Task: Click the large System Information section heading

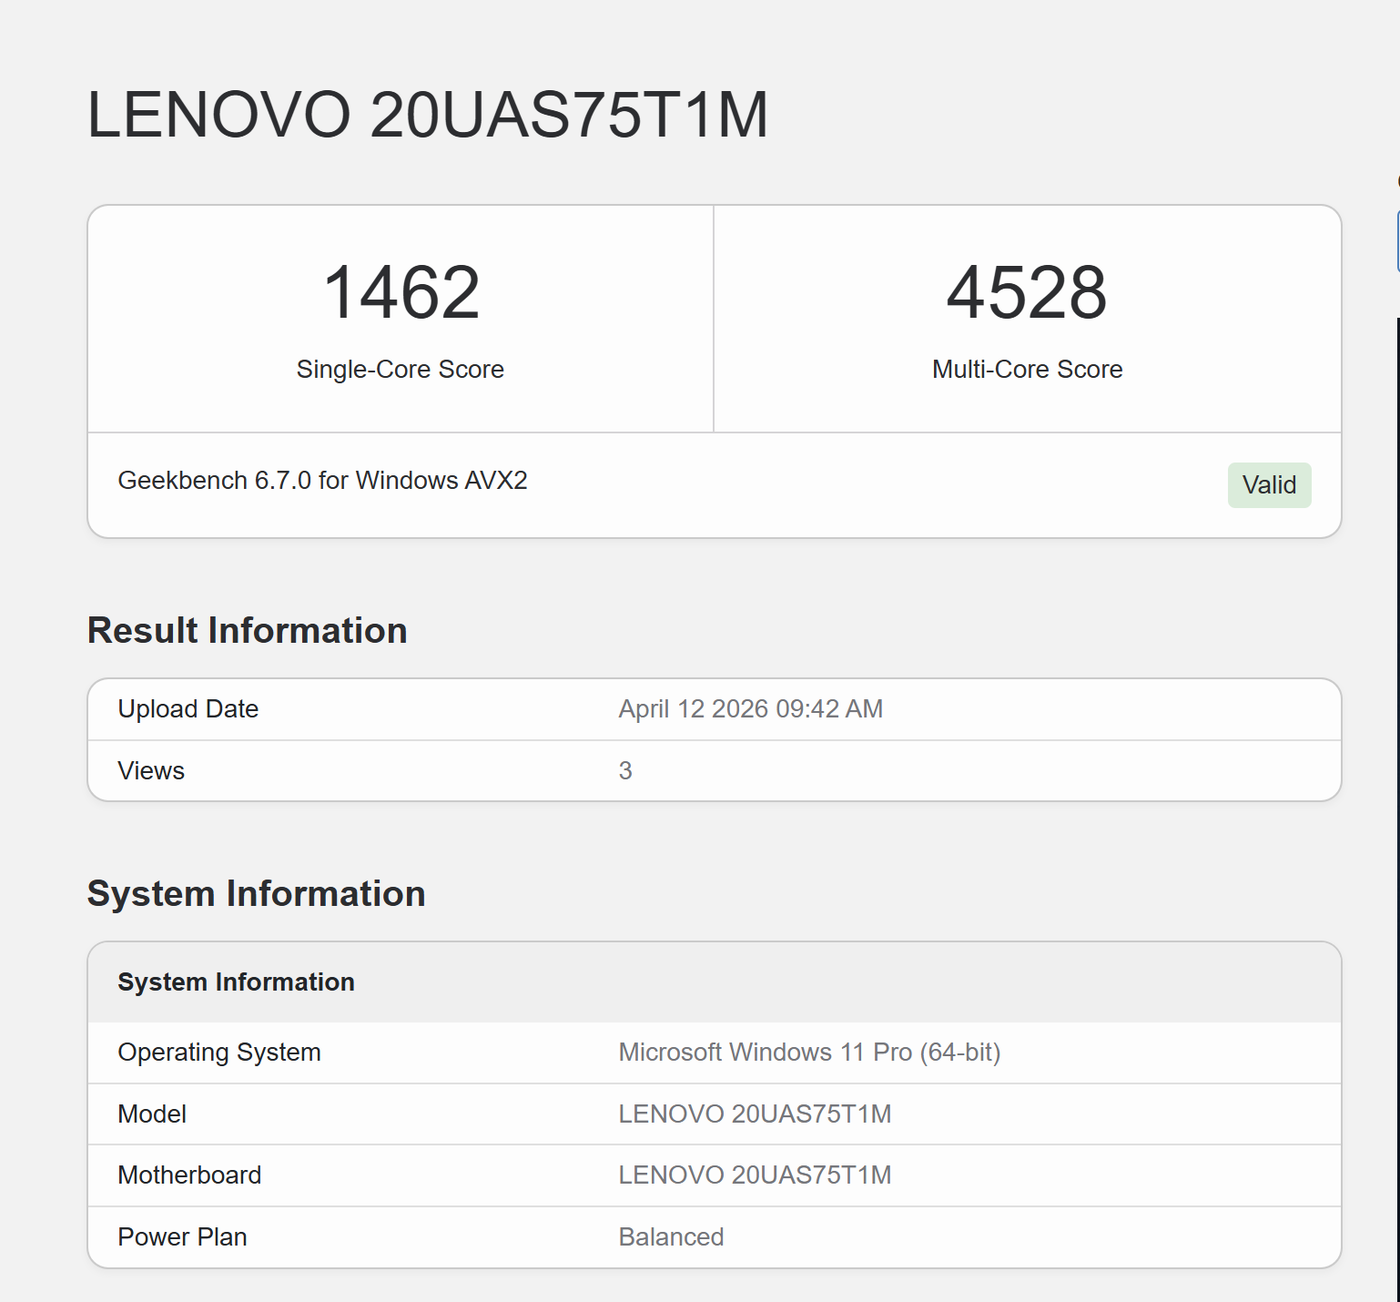Action: [x=256, y=893]
